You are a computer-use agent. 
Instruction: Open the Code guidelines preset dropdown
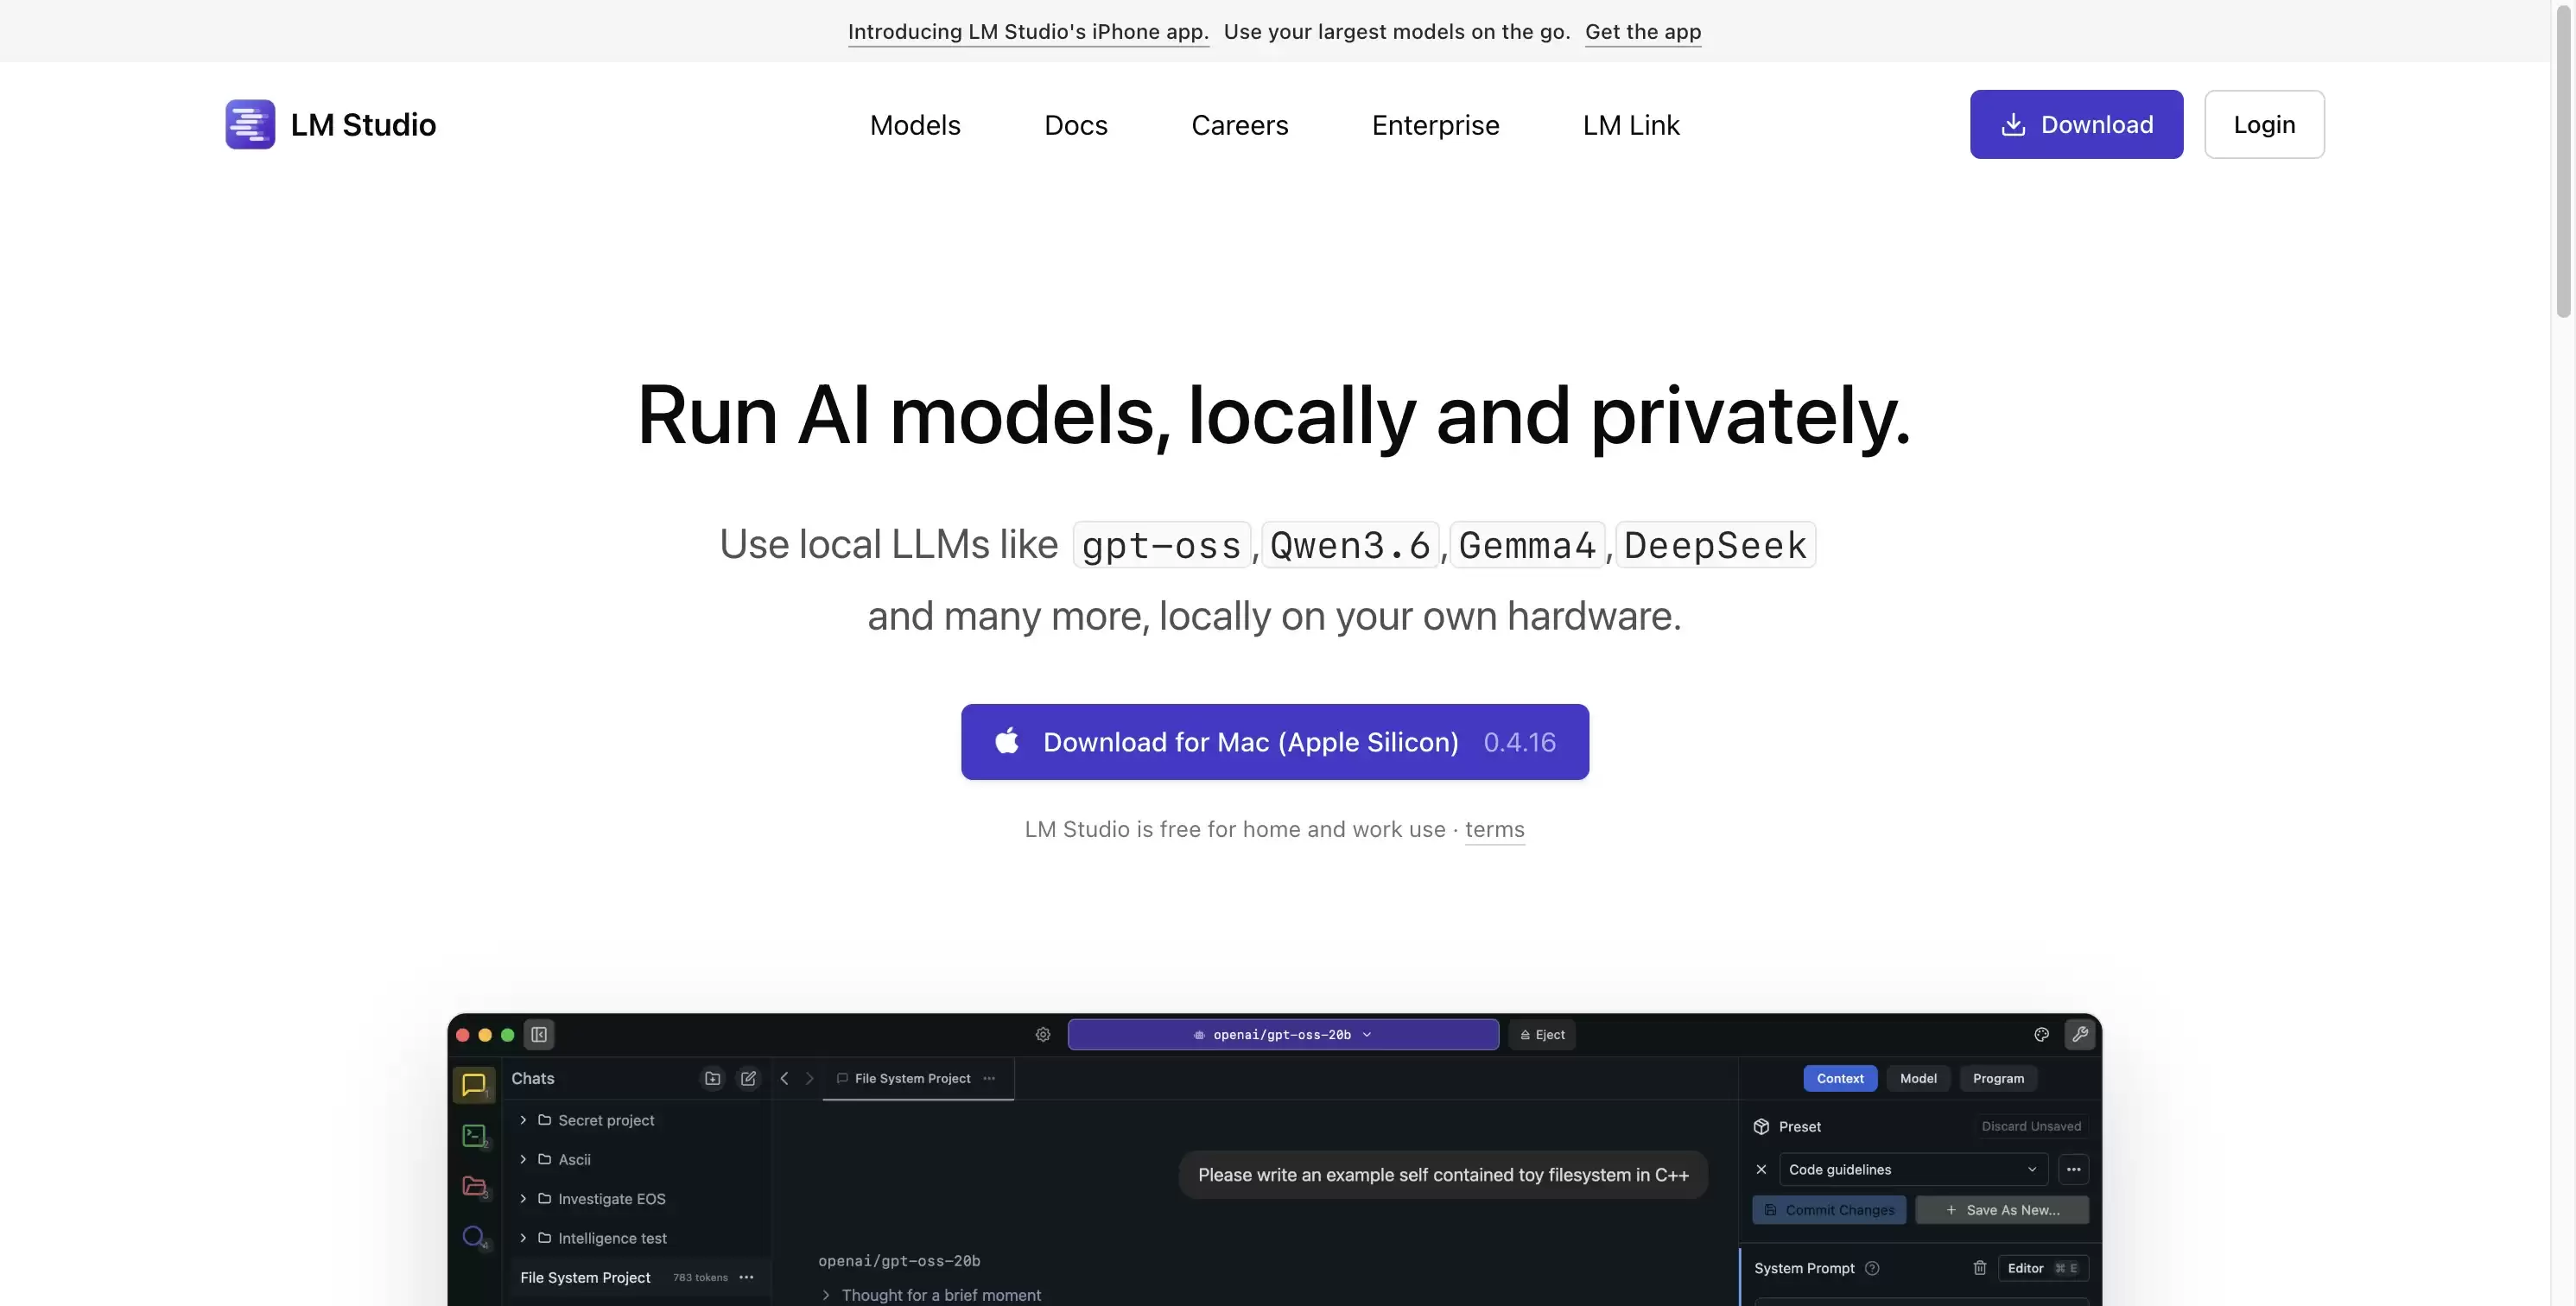point(1913,1169)
